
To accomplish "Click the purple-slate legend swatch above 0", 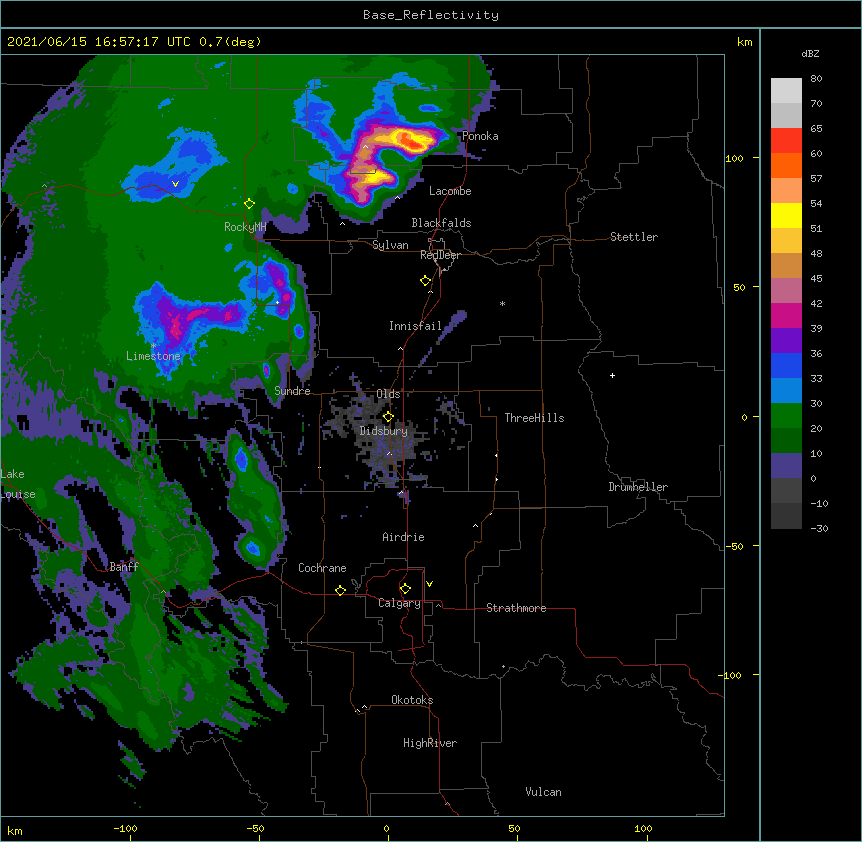I will click(x=786, y=466).
